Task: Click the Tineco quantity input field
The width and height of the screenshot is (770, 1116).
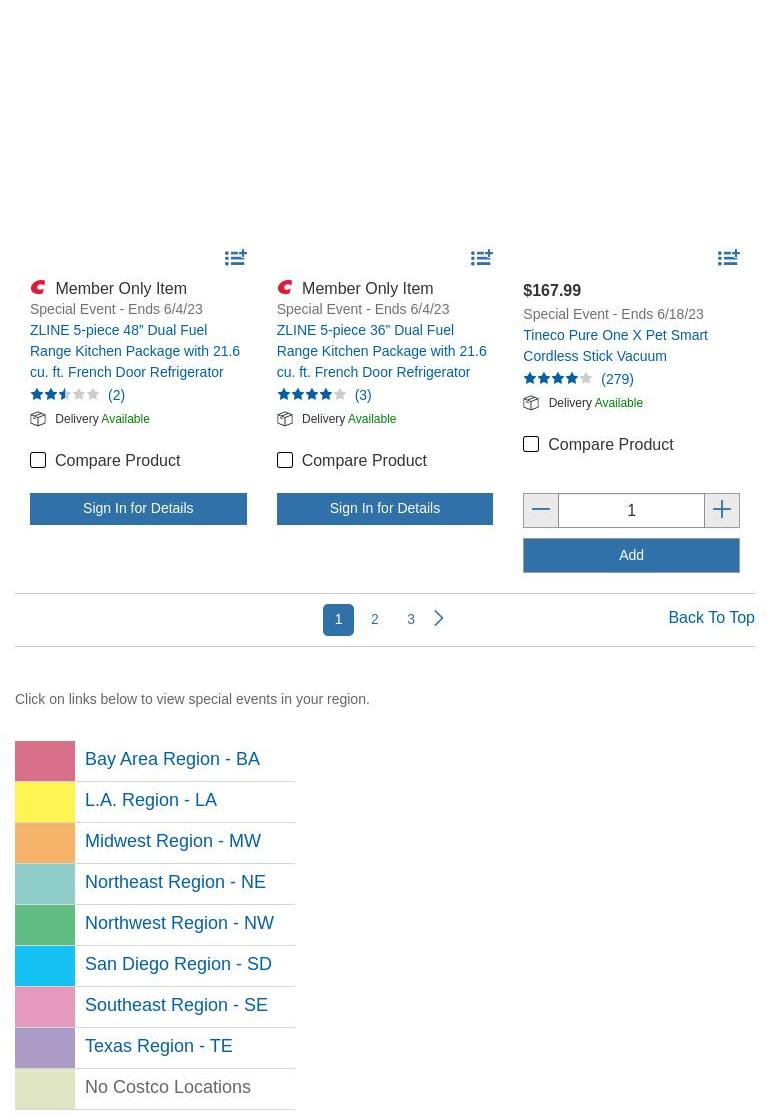Action: click(631, 511)
